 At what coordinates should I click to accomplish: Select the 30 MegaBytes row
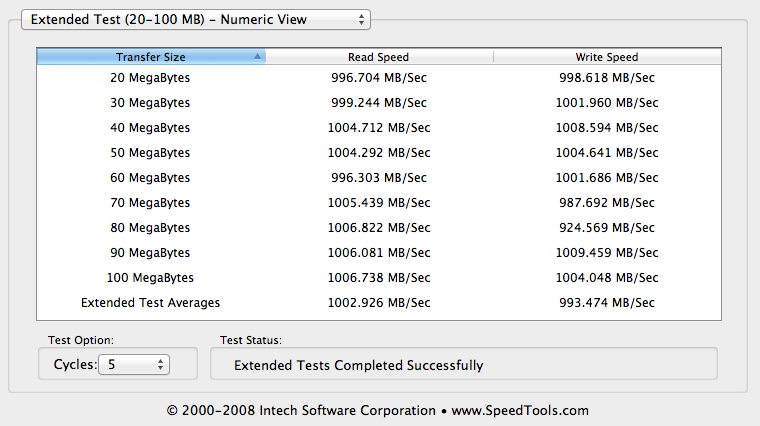(x=150, y=102)
